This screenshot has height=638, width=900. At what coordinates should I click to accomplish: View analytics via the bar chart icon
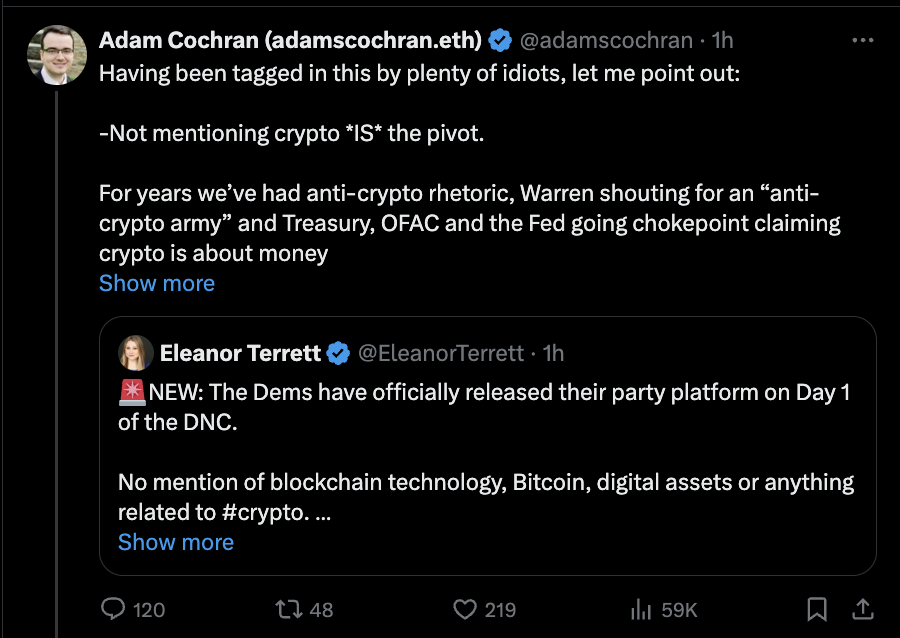point(641,609)
